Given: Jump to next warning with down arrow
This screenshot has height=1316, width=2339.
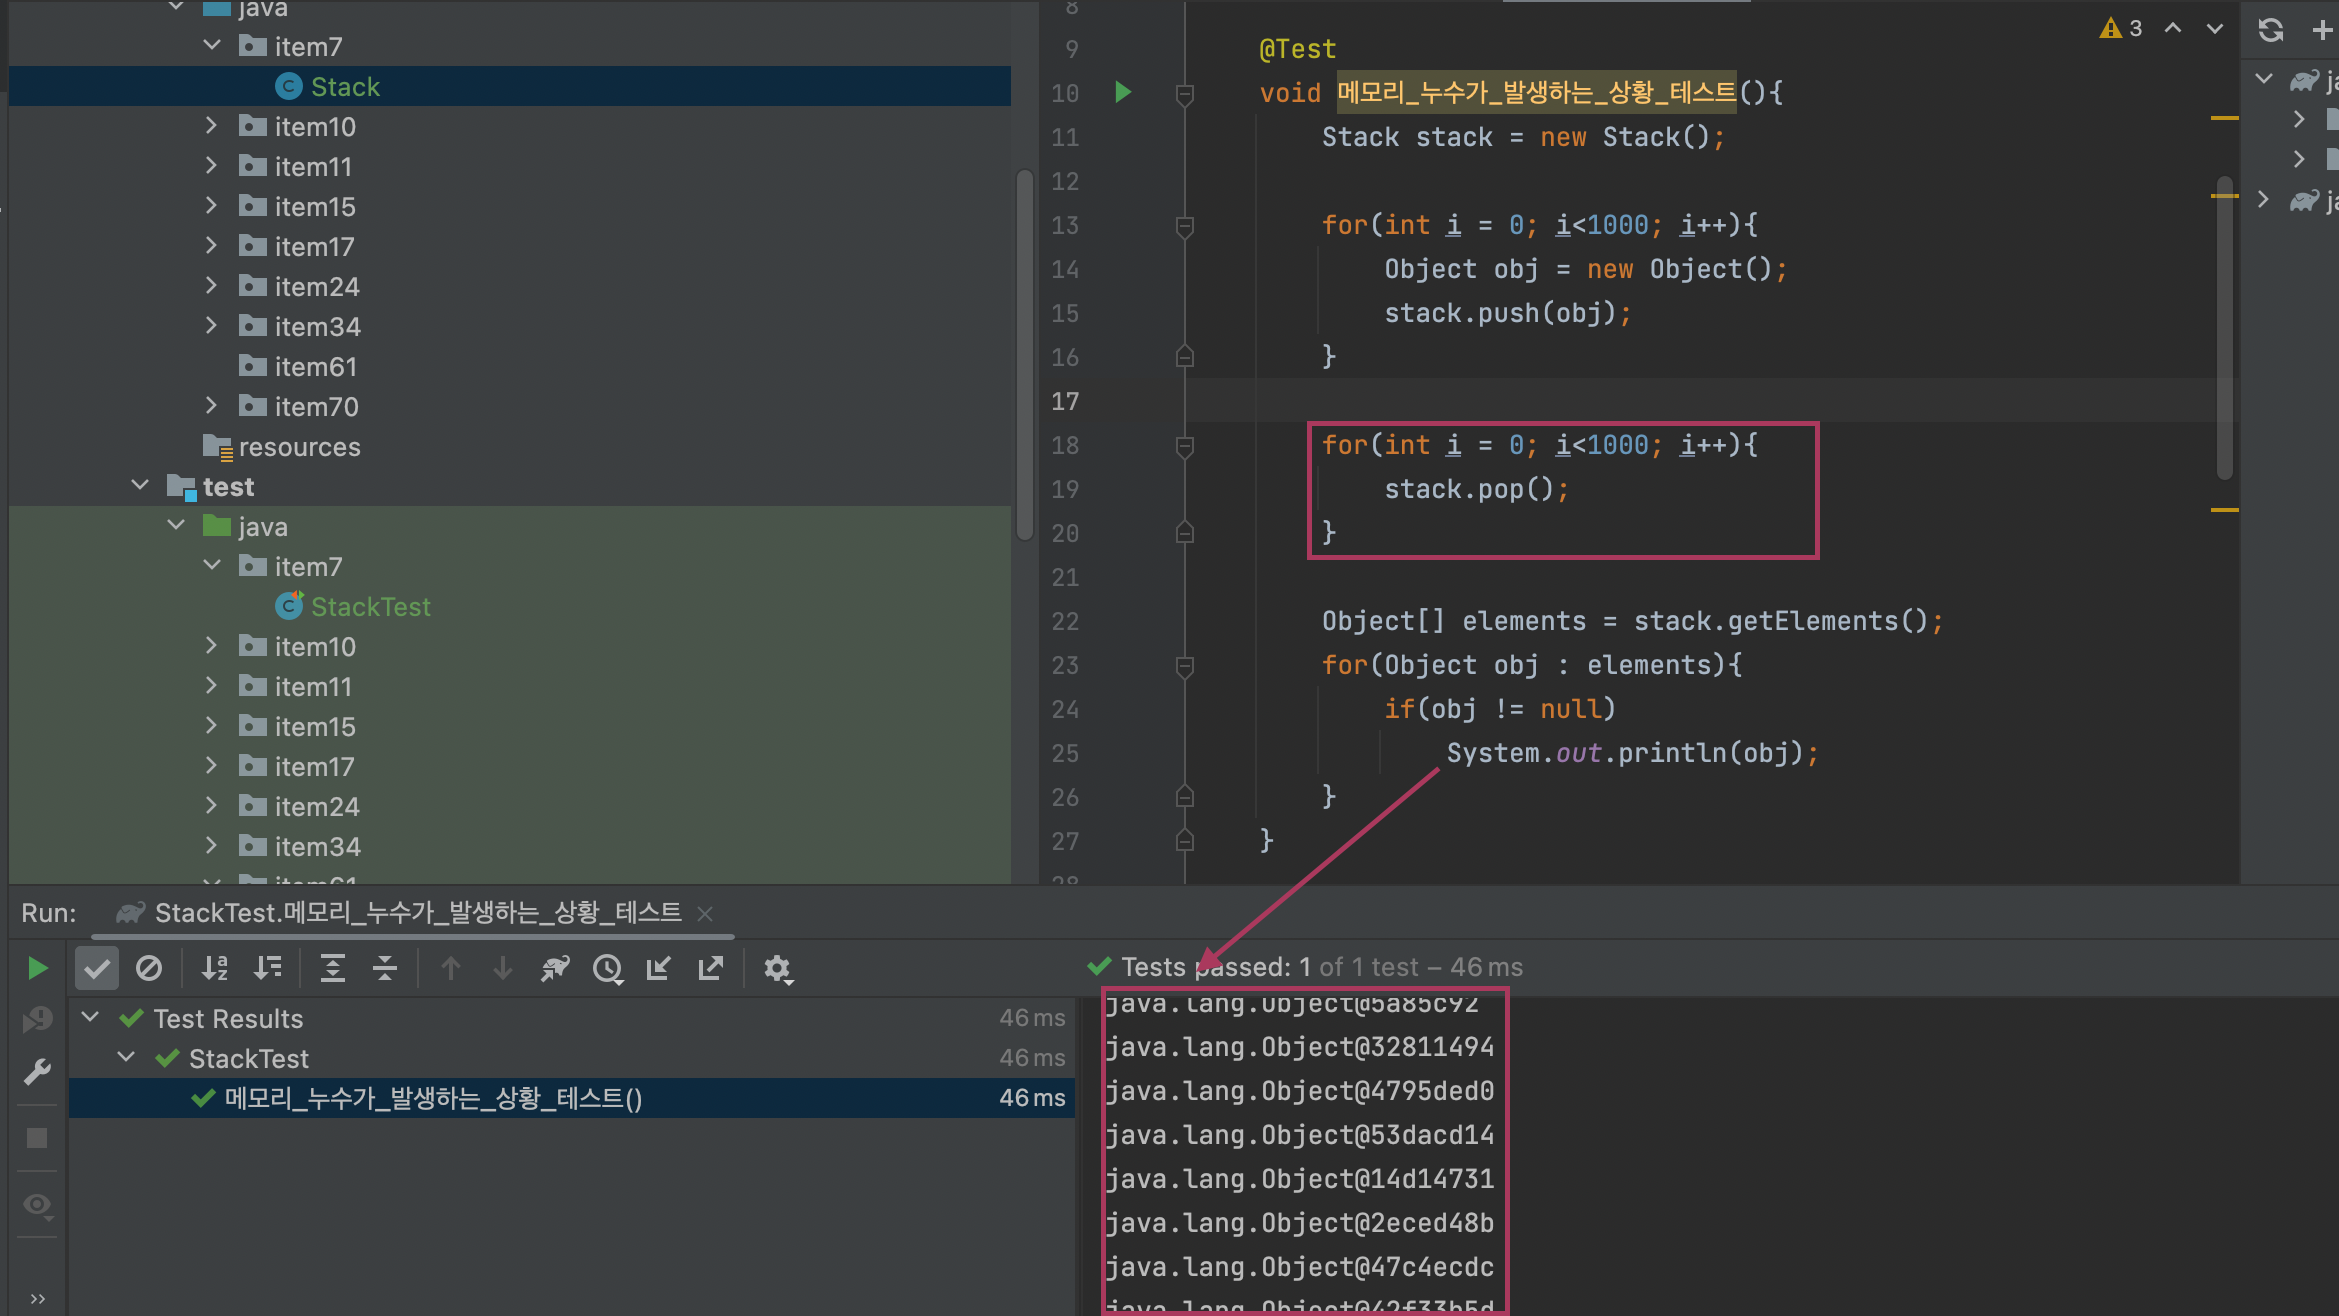Looking at the screenshot, I should pyautogui.click(x=2215, y=29).
